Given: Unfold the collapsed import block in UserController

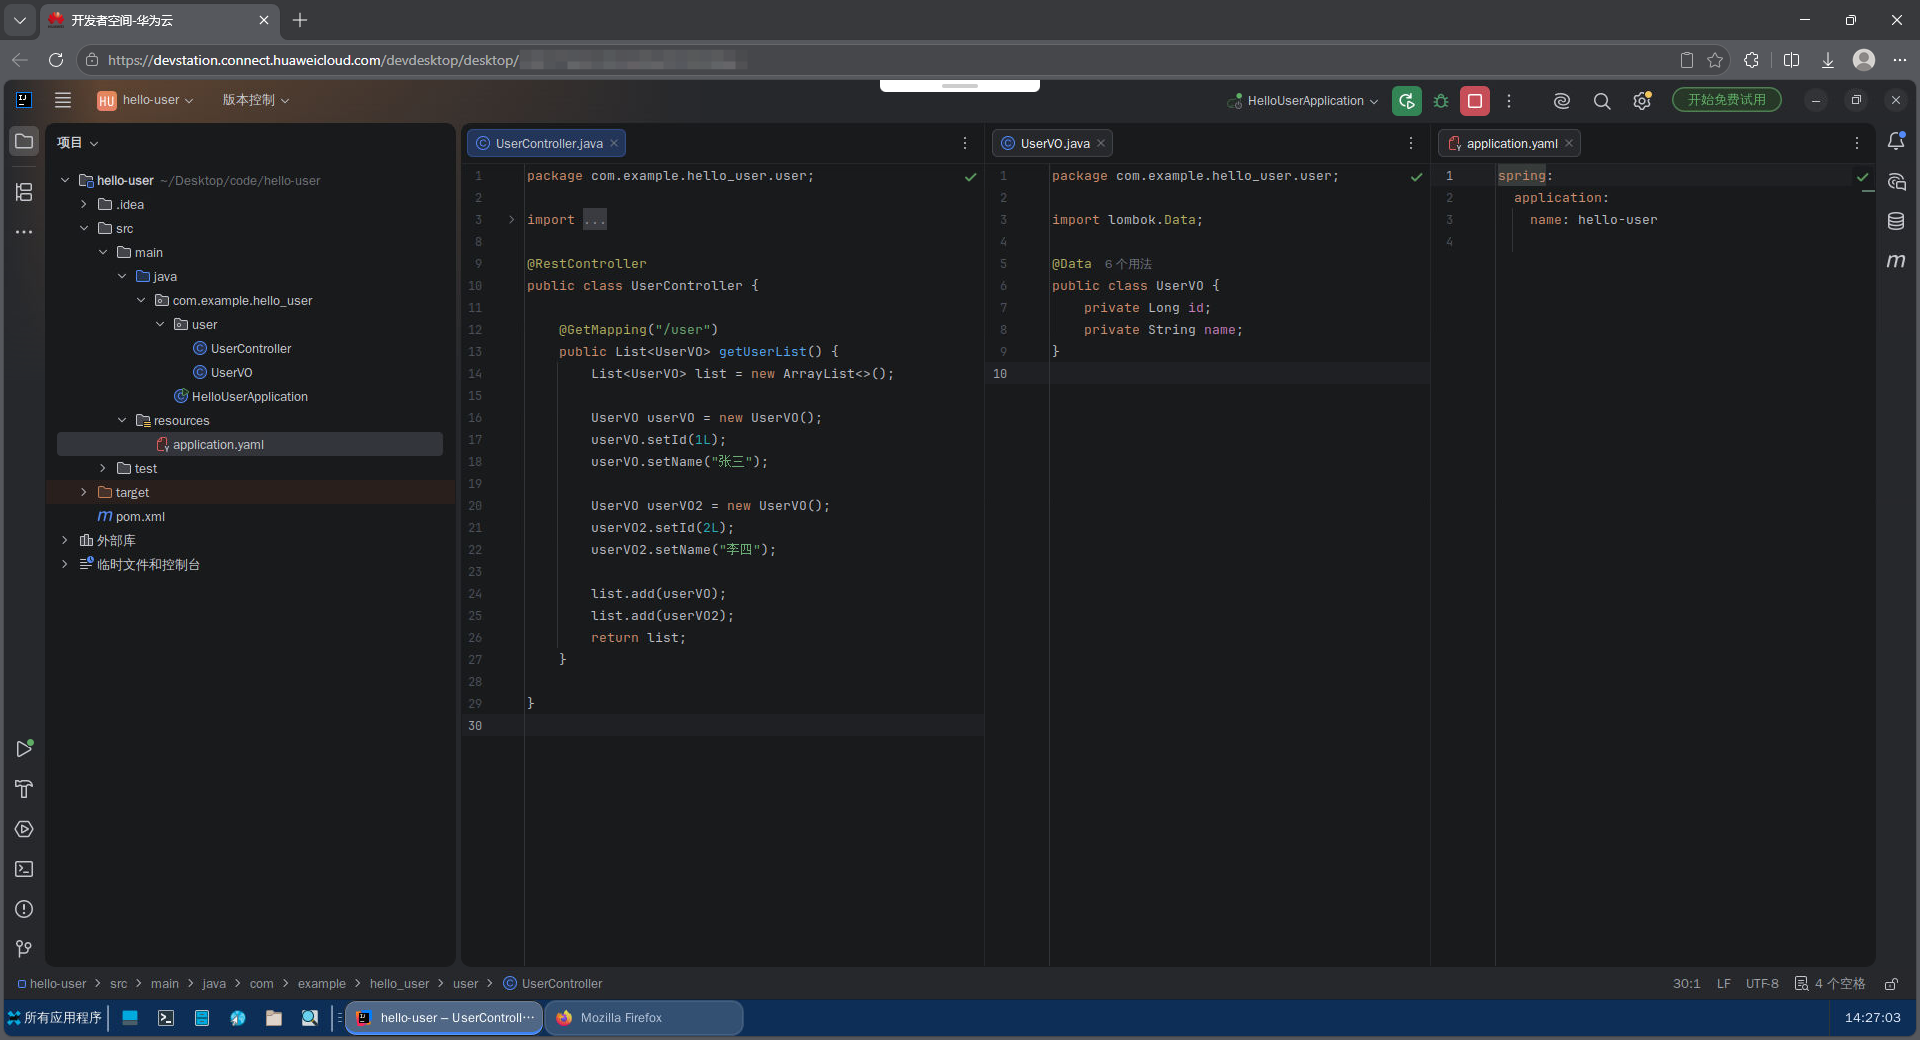Looking at the screenshot, I should pyautogui.click(x=511, y=220).
